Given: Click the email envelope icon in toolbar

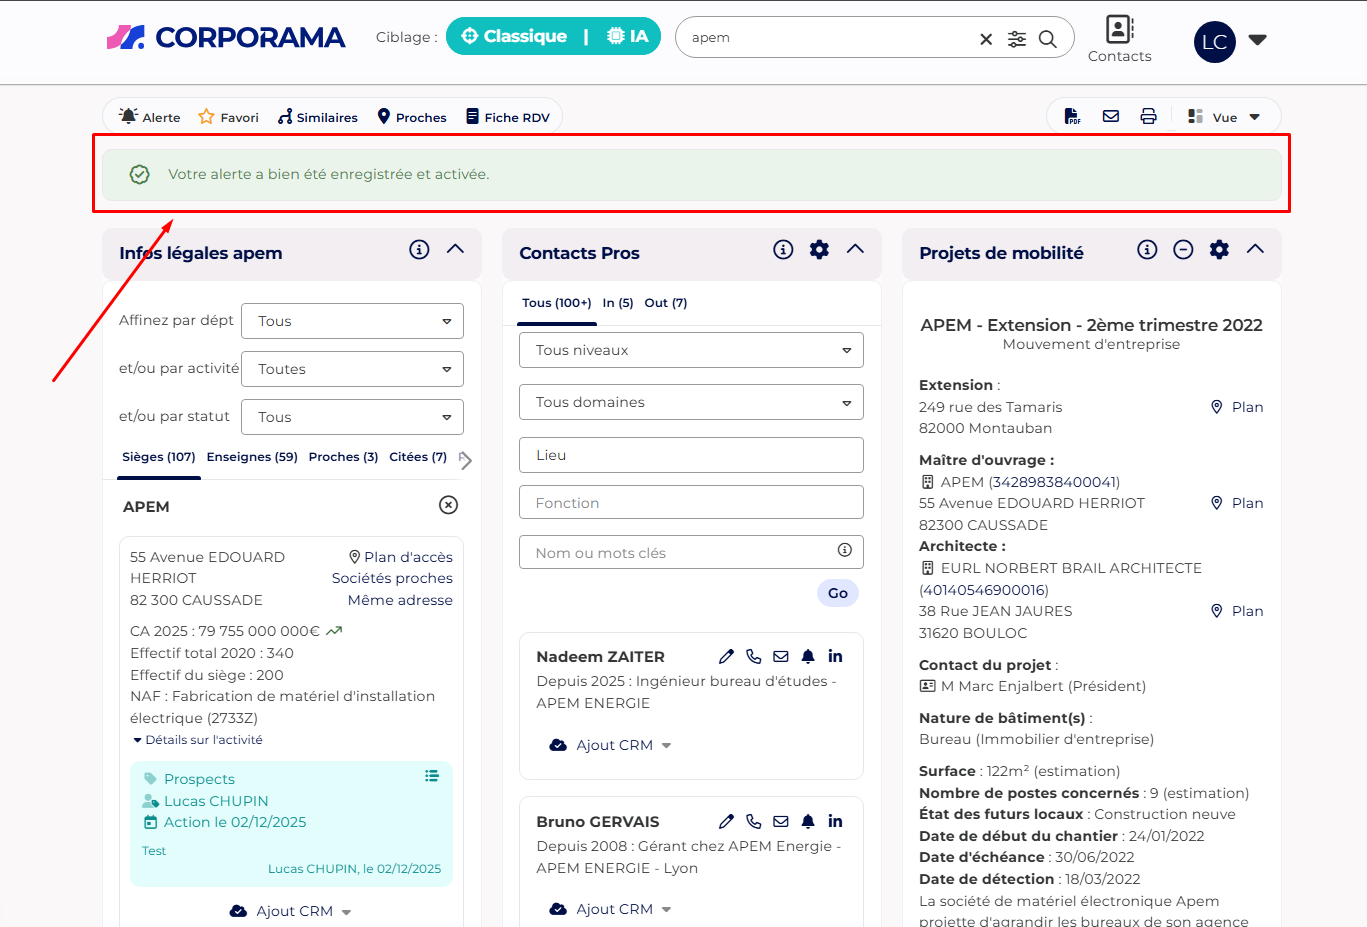Looking at the screenshot, I should pos(1110,116).
